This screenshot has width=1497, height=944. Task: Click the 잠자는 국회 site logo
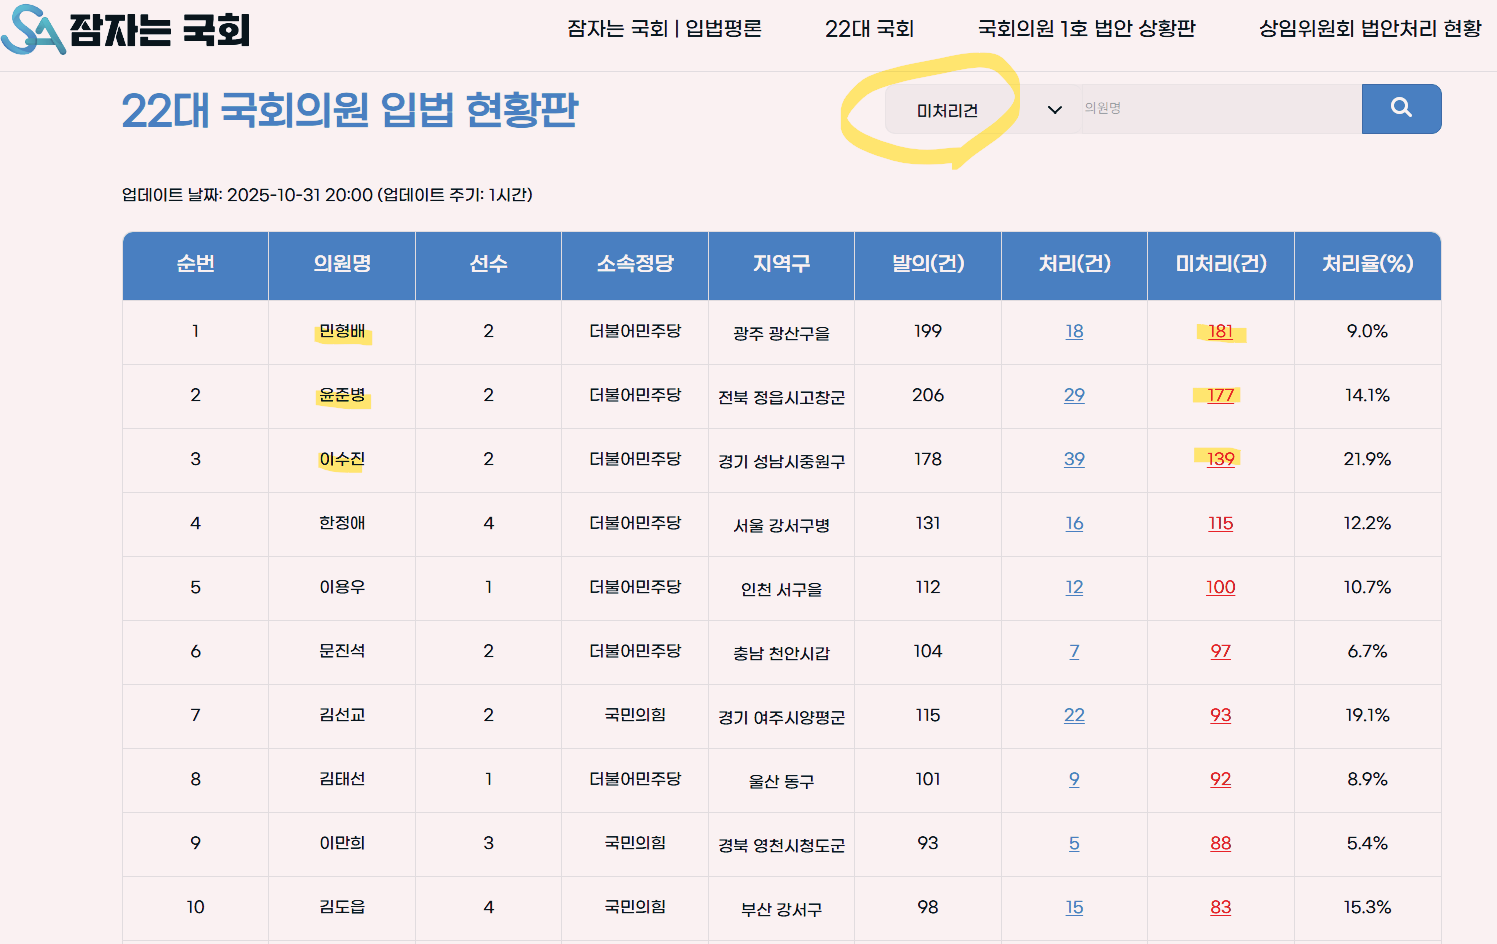click(x=126, y=29)
